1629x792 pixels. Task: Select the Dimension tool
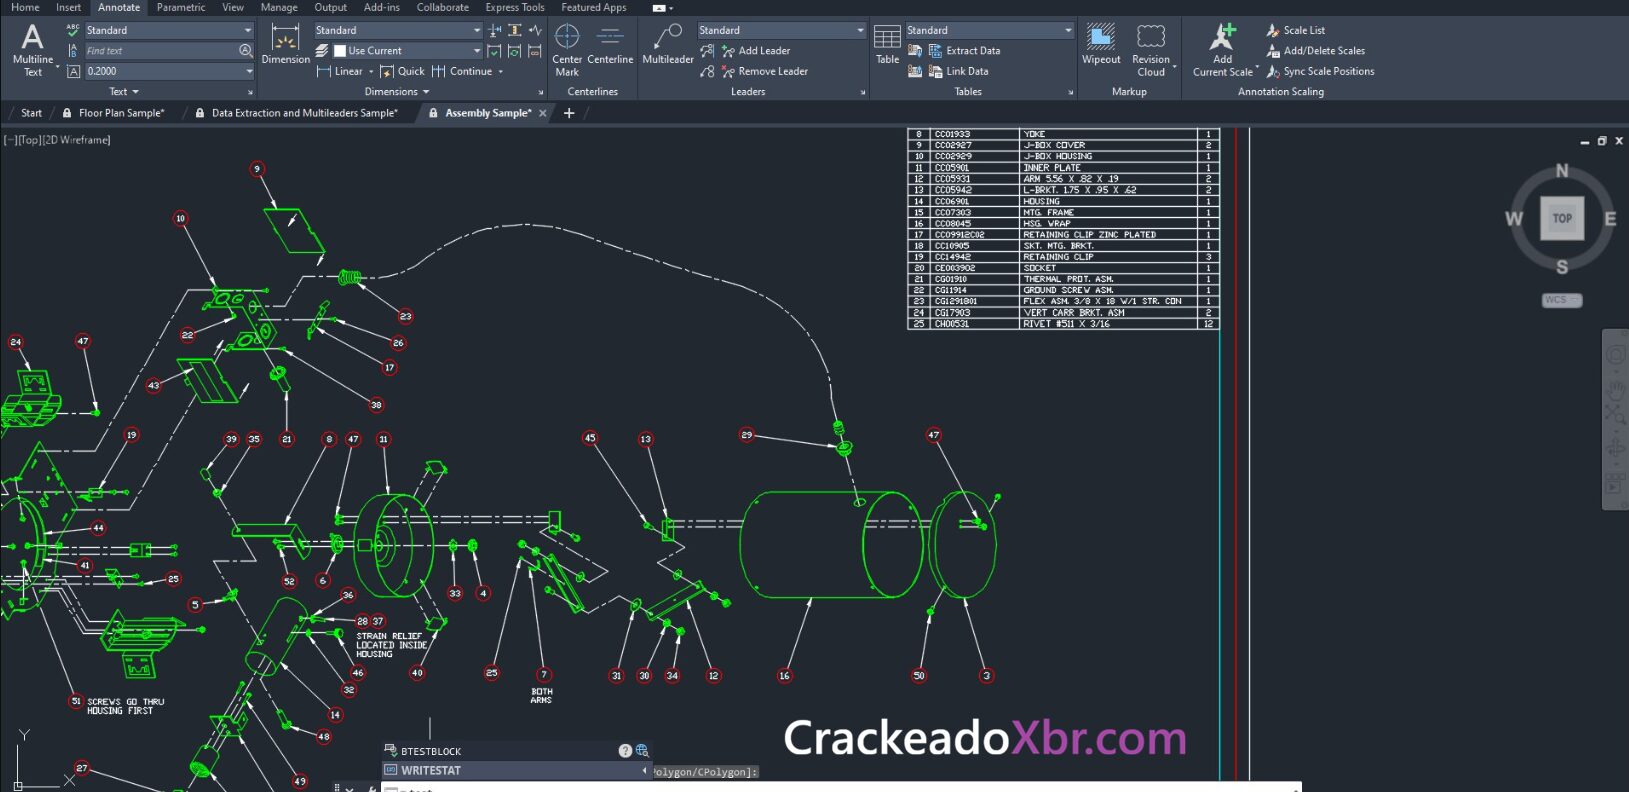pos(286,46)
